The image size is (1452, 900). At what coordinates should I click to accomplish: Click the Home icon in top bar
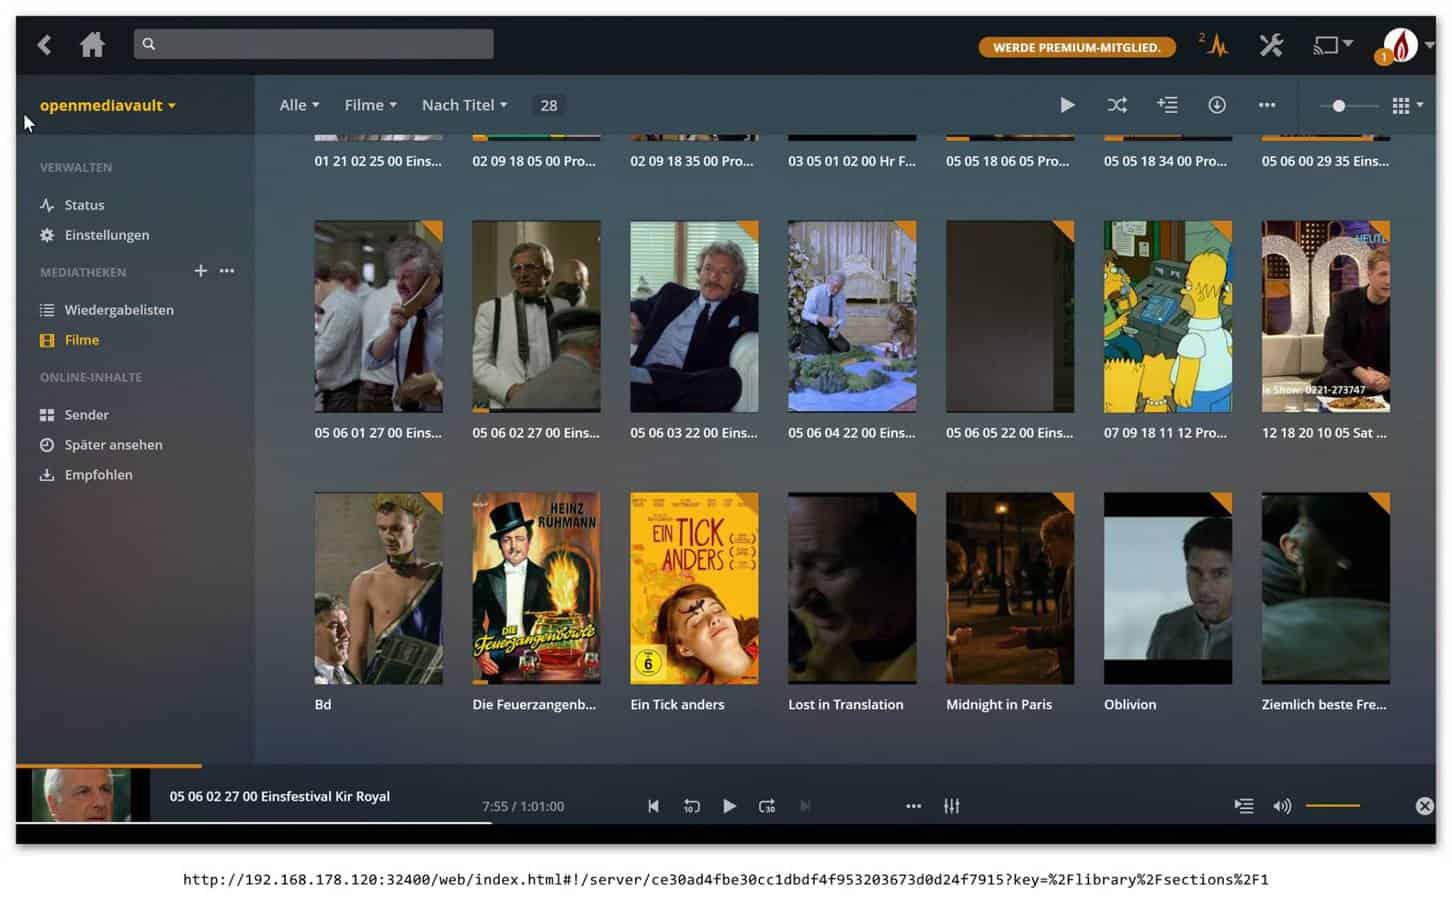click(x=92, y=45)
